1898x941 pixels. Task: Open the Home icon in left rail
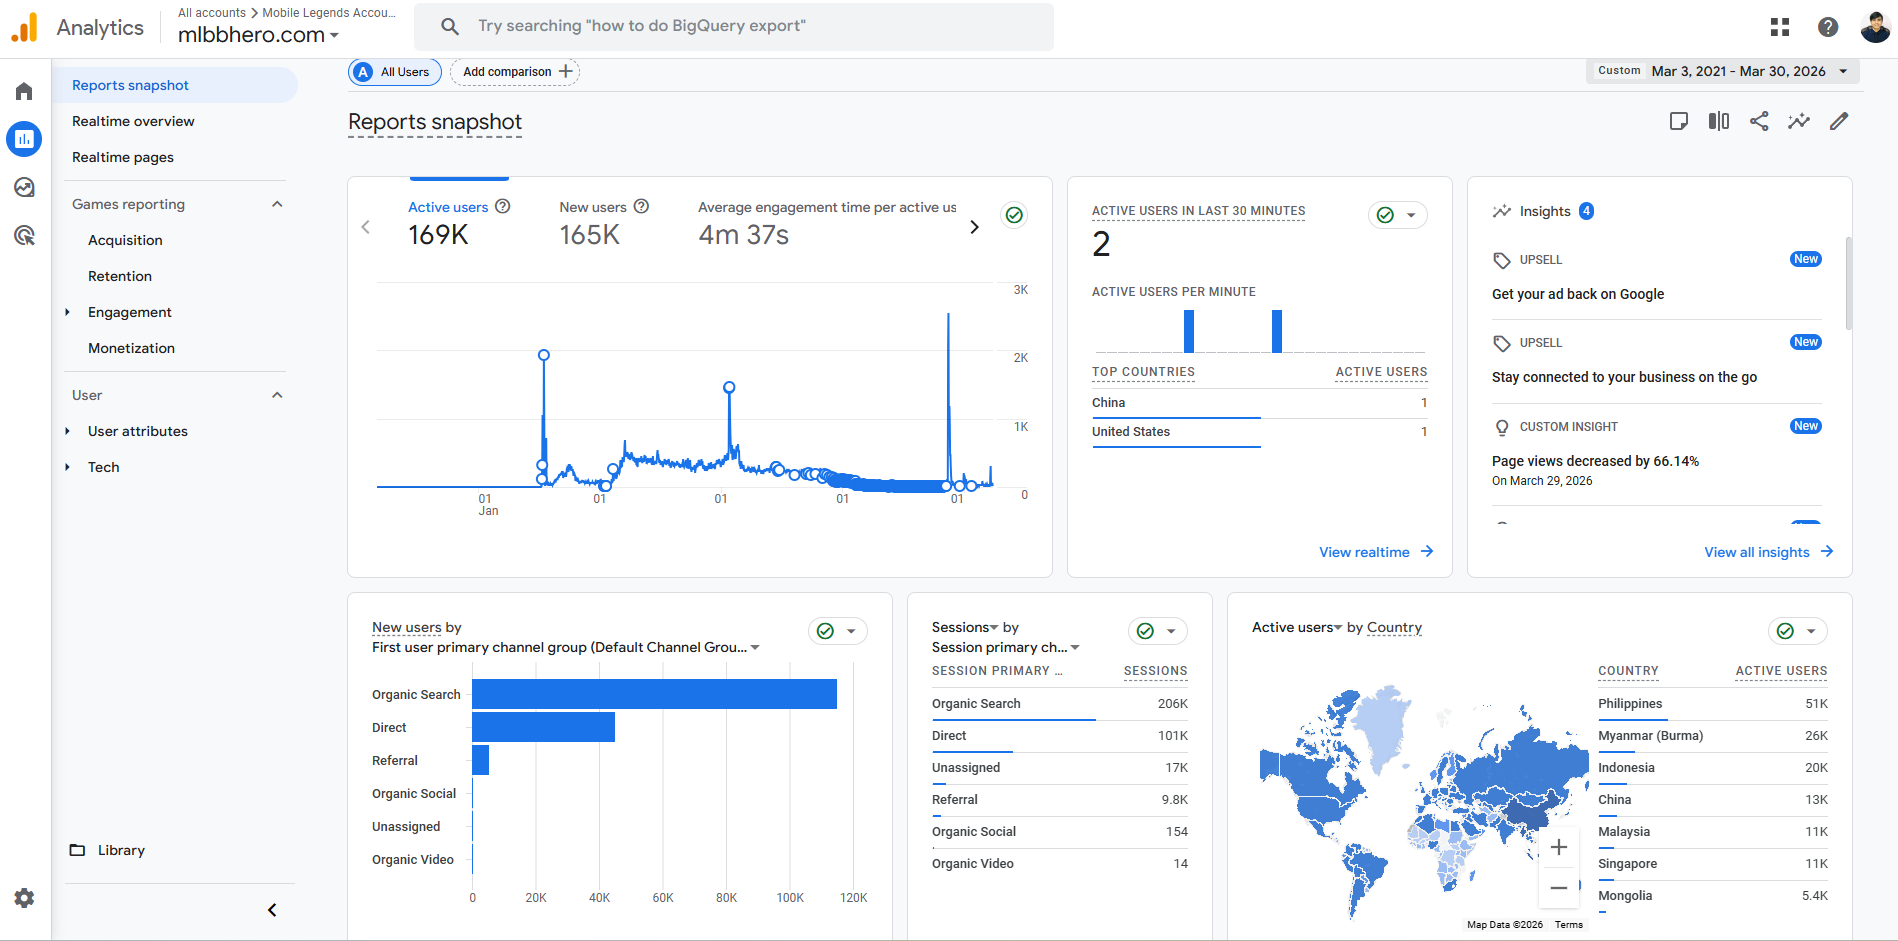pyautogui.click(x=24, y=91)
